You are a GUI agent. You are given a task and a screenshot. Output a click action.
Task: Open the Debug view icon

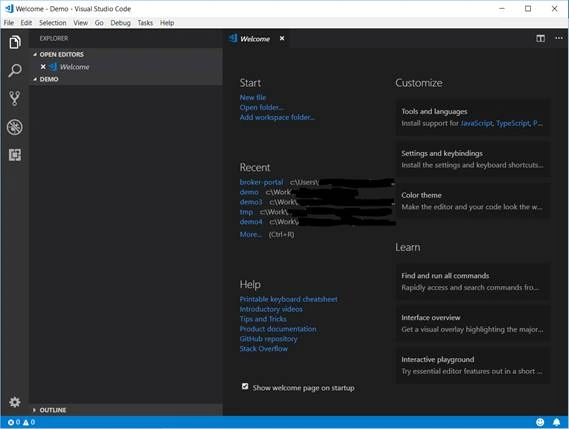tap(15, 127)
